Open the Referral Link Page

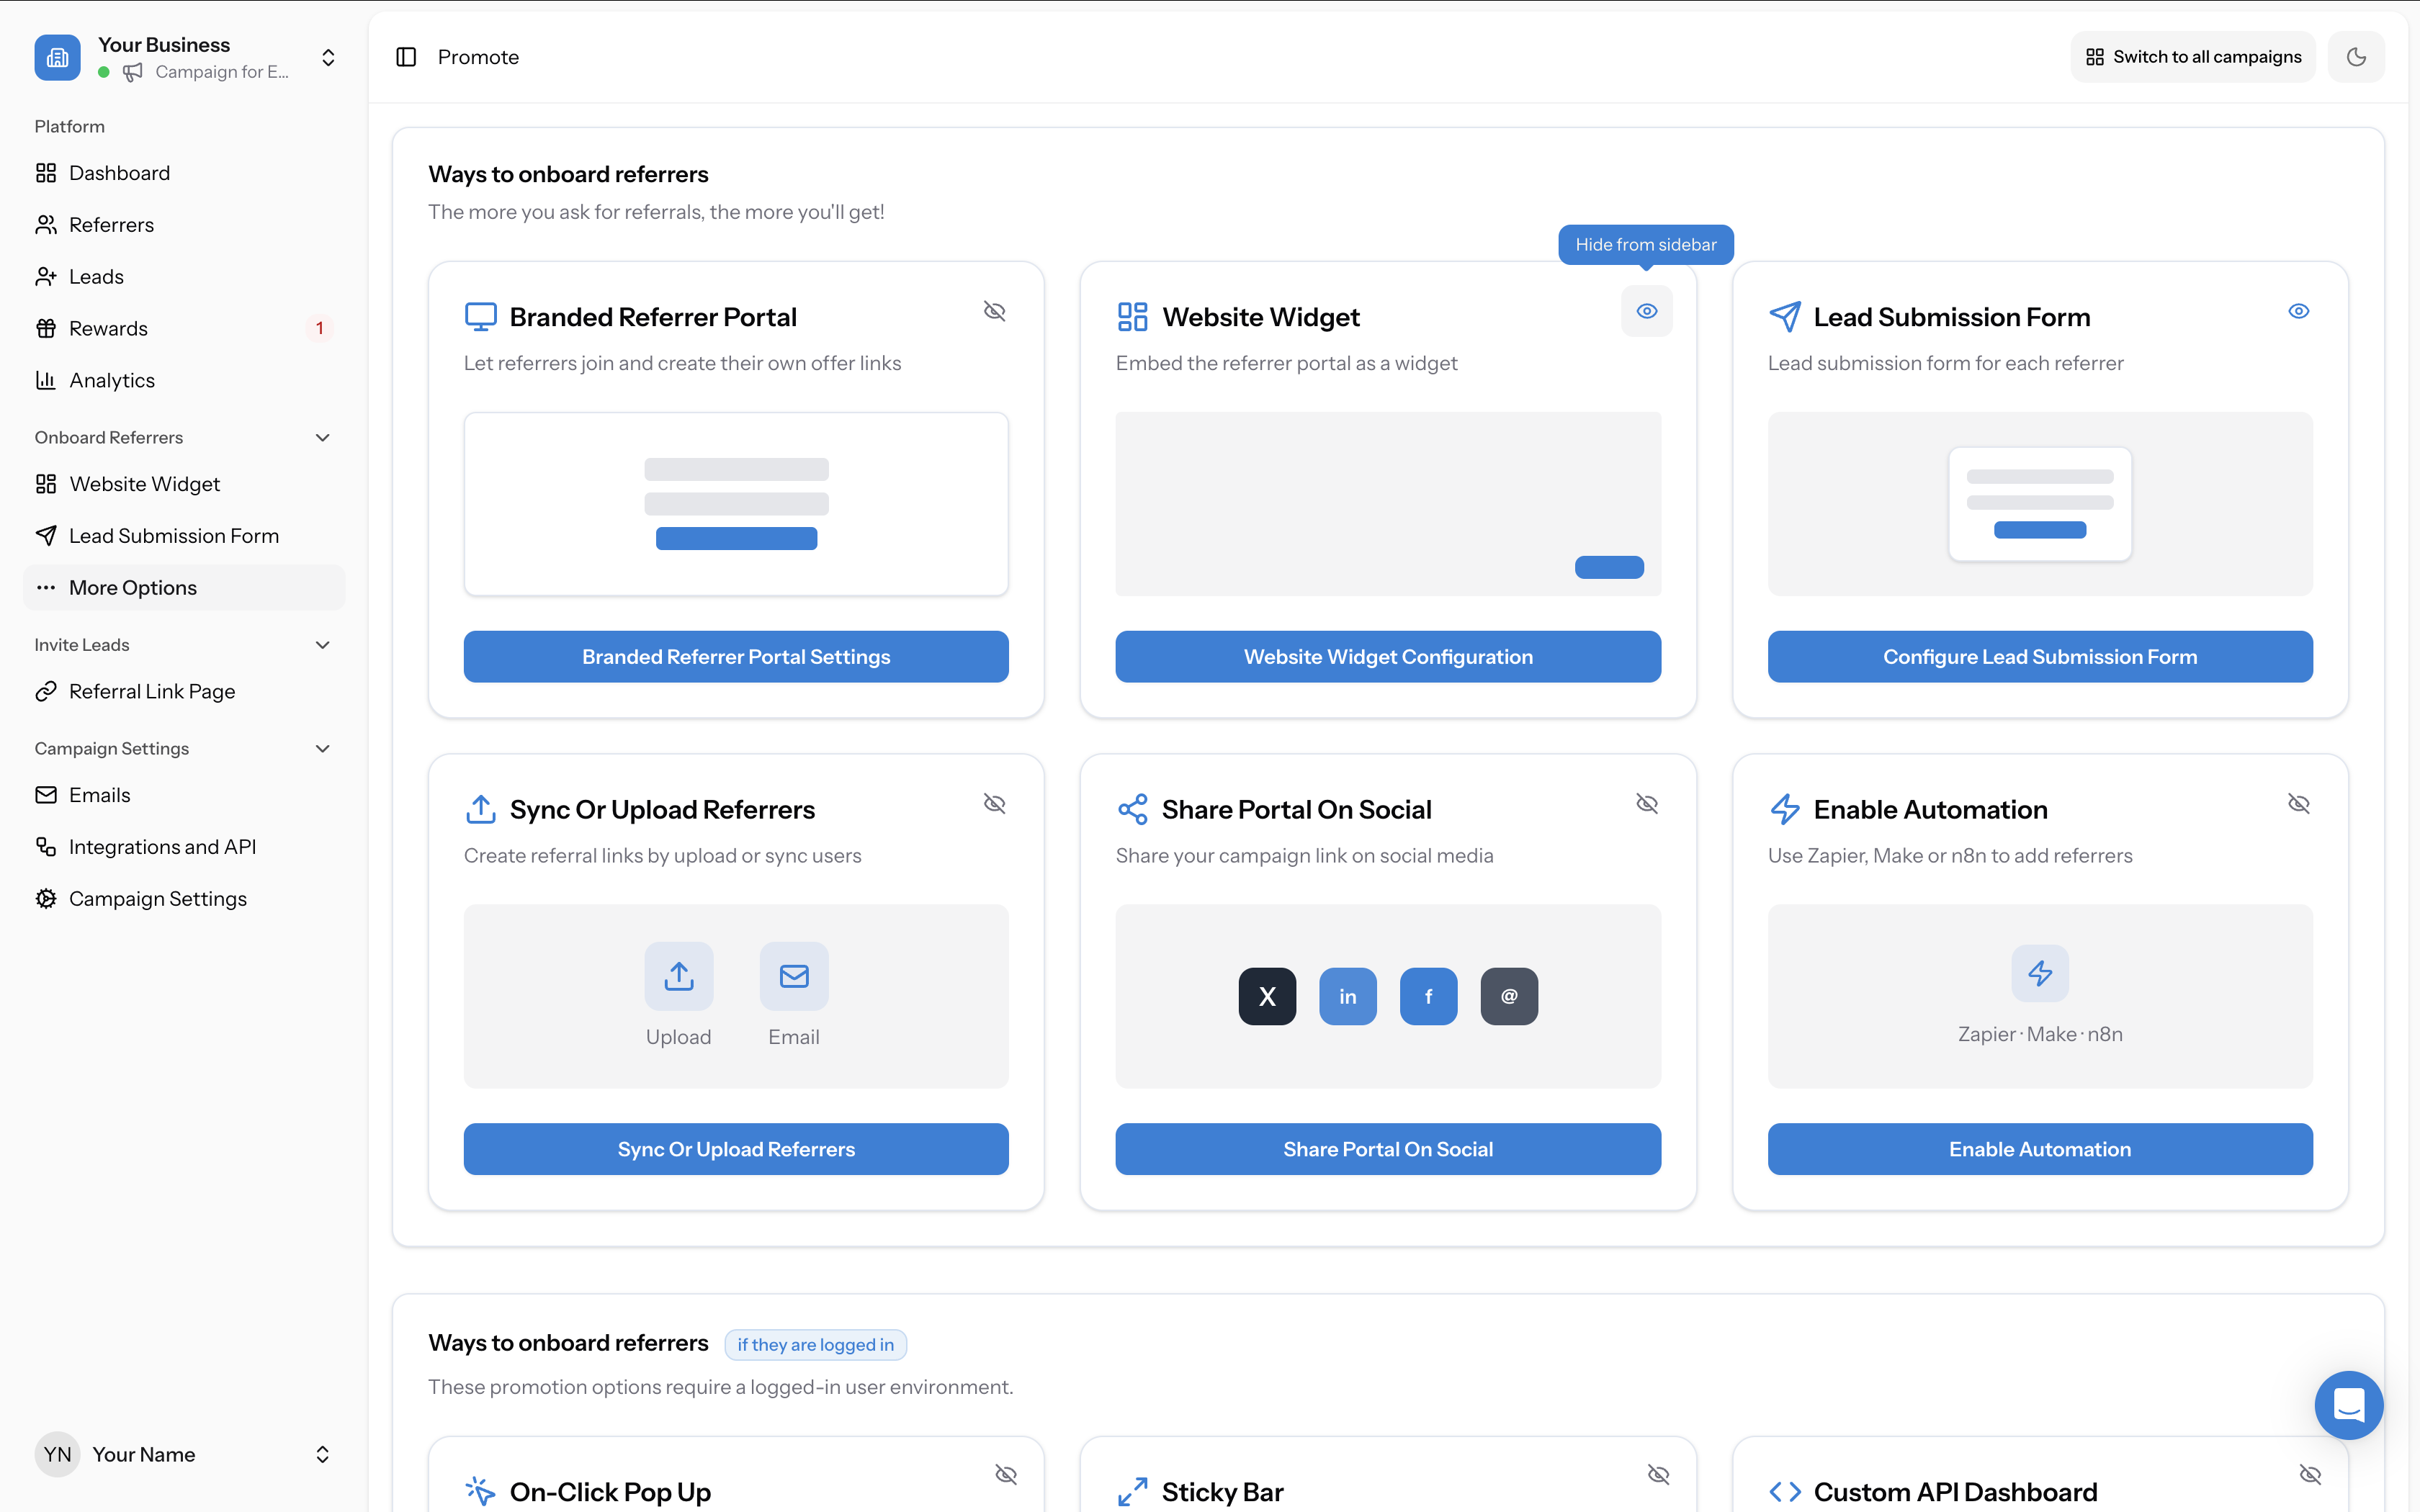click(152, 691)
